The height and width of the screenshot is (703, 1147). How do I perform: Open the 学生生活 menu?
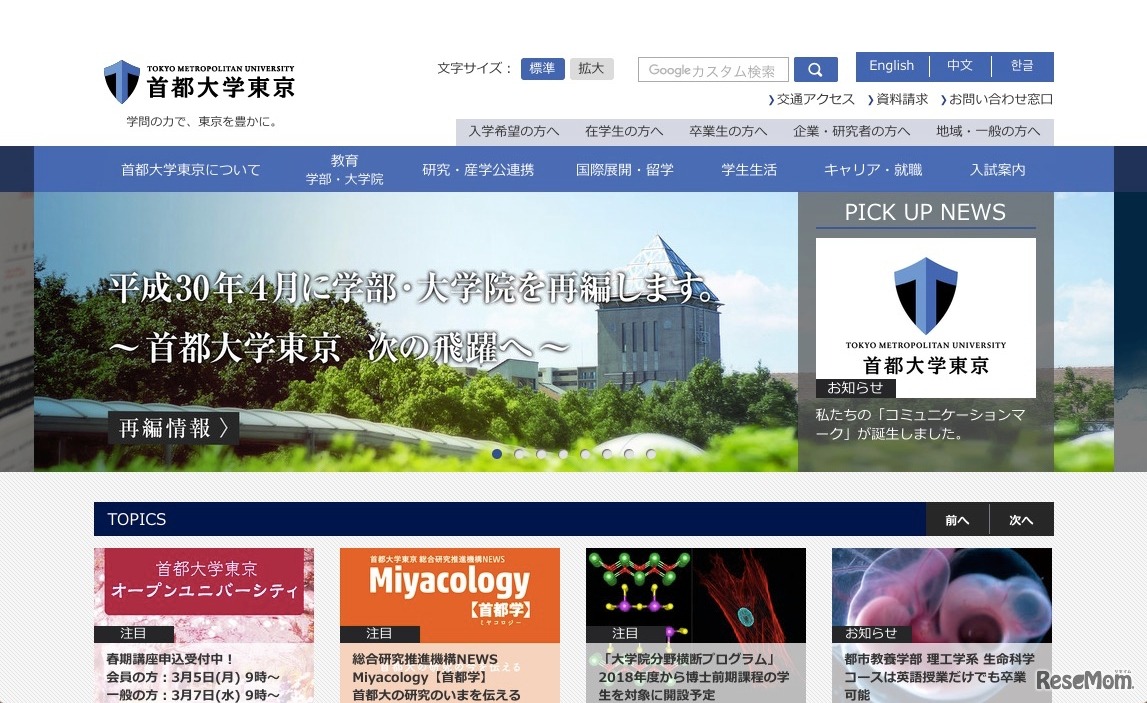coord(748,170)
